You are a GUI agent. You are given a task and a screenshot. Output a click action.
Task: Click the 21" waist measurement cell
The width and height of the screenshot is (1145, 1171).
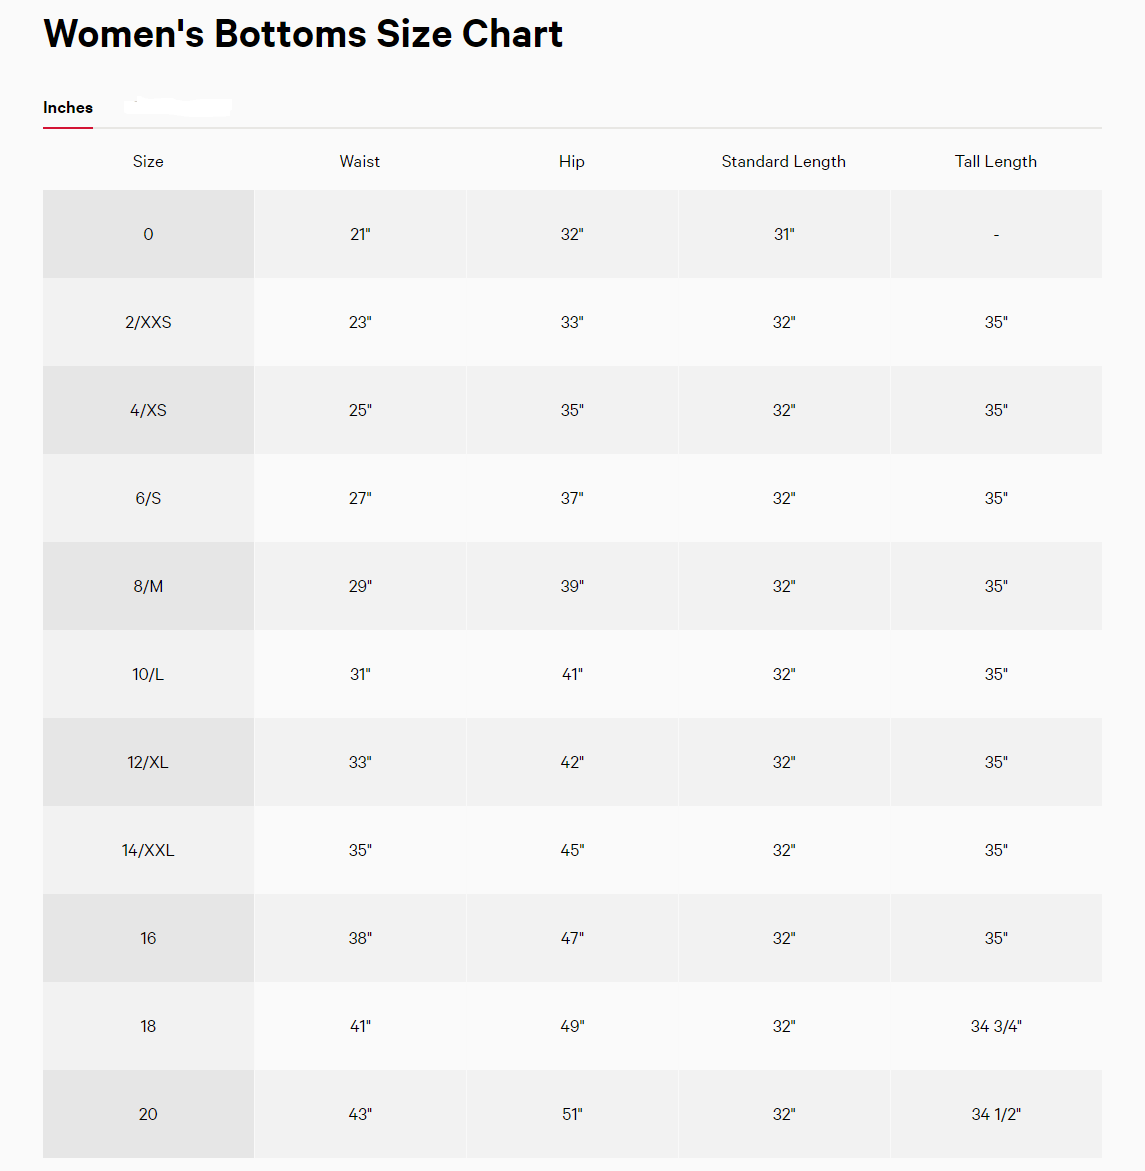click(360, 234)
